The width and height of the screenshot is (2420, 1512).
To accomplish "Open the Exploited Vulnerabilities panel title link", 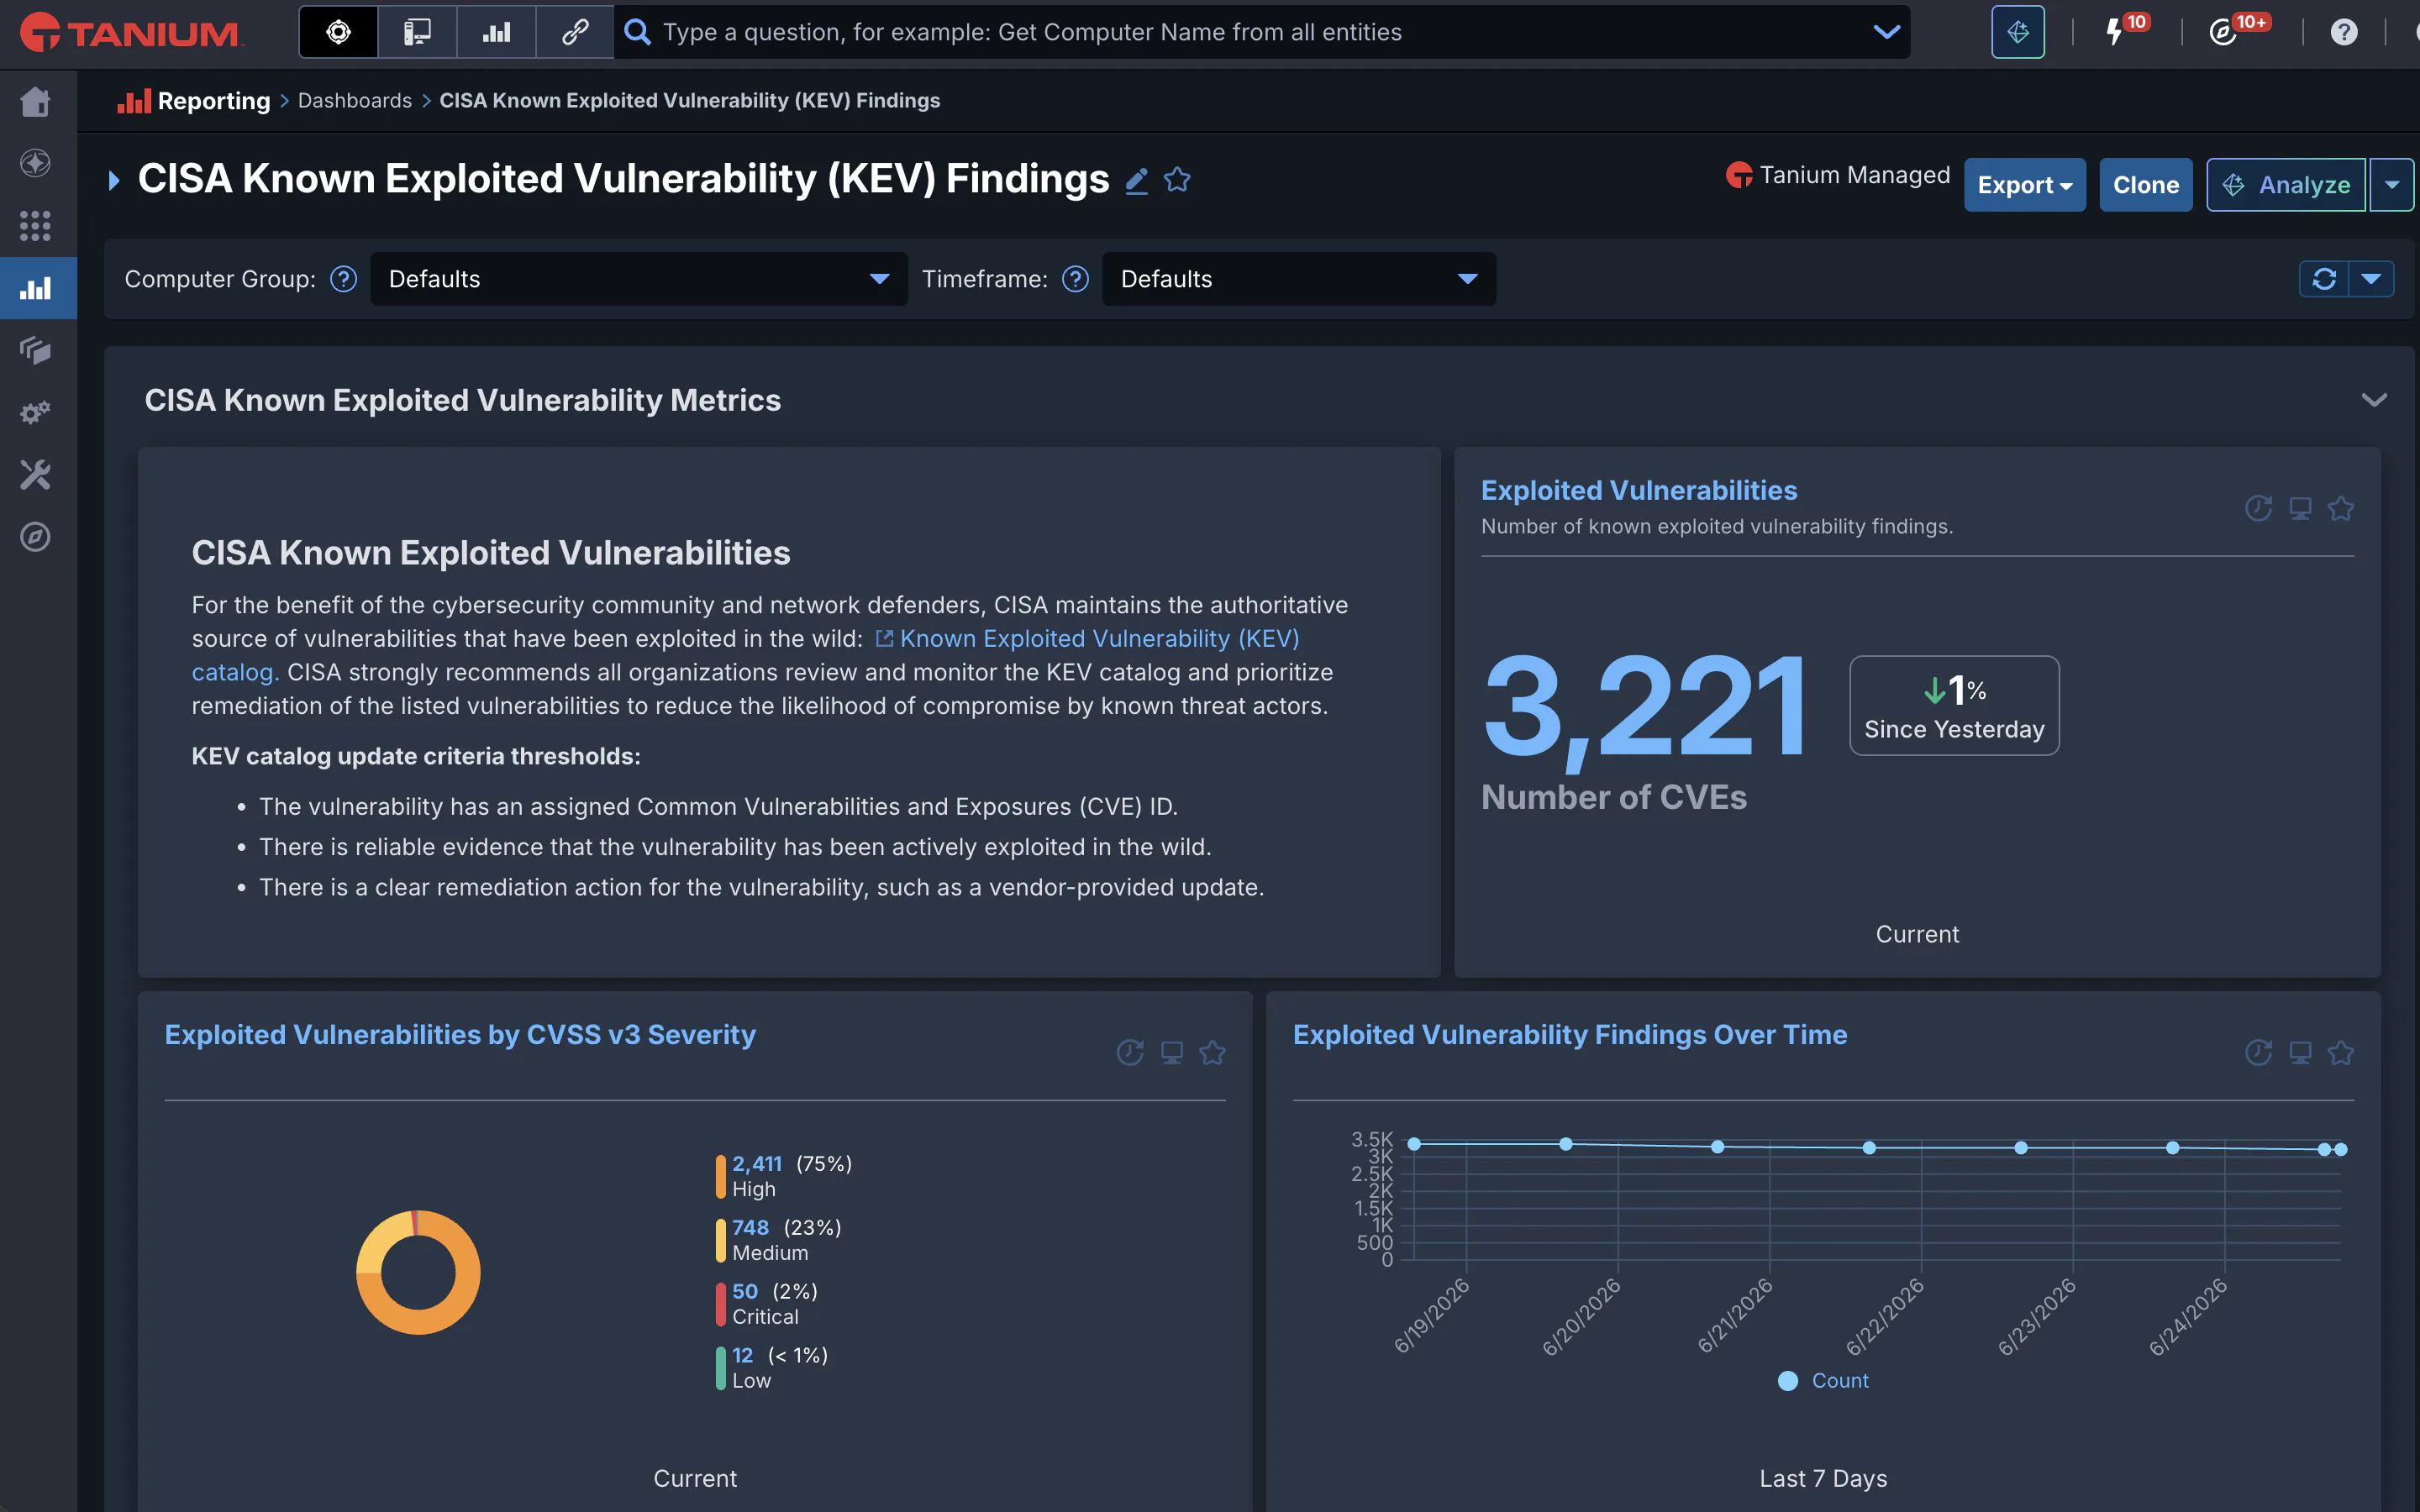I will click(x=1638, y=490).
